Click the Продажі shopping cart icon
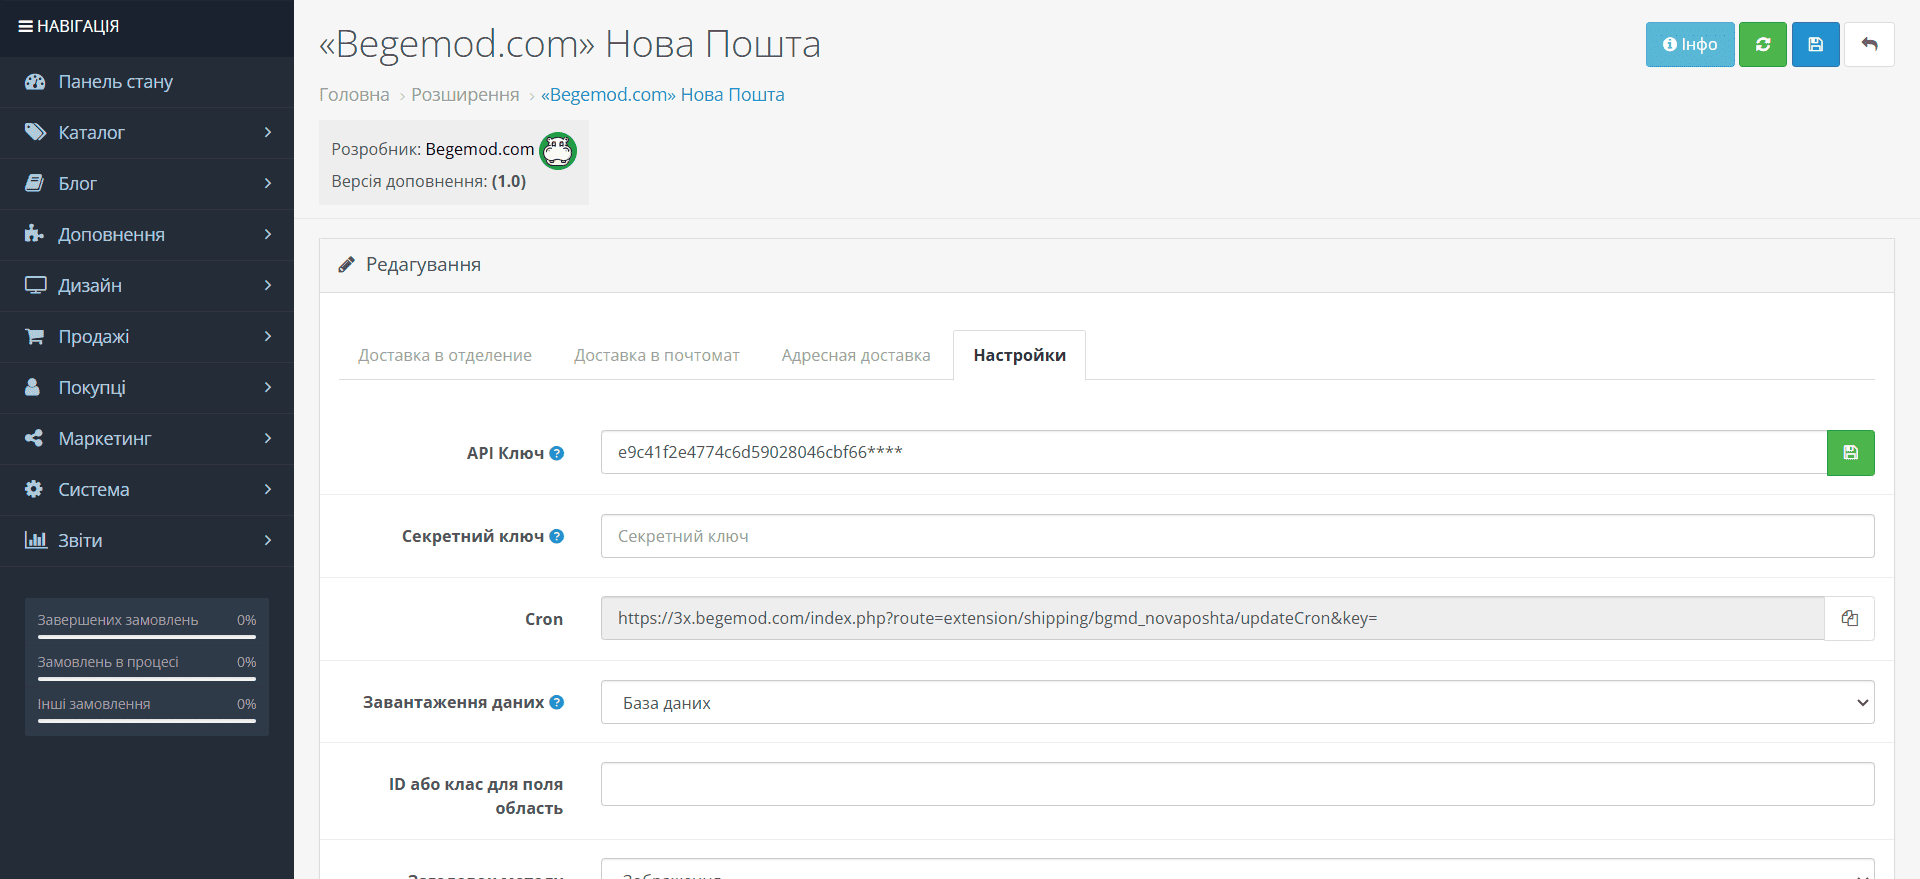 [x=35, y=336]
